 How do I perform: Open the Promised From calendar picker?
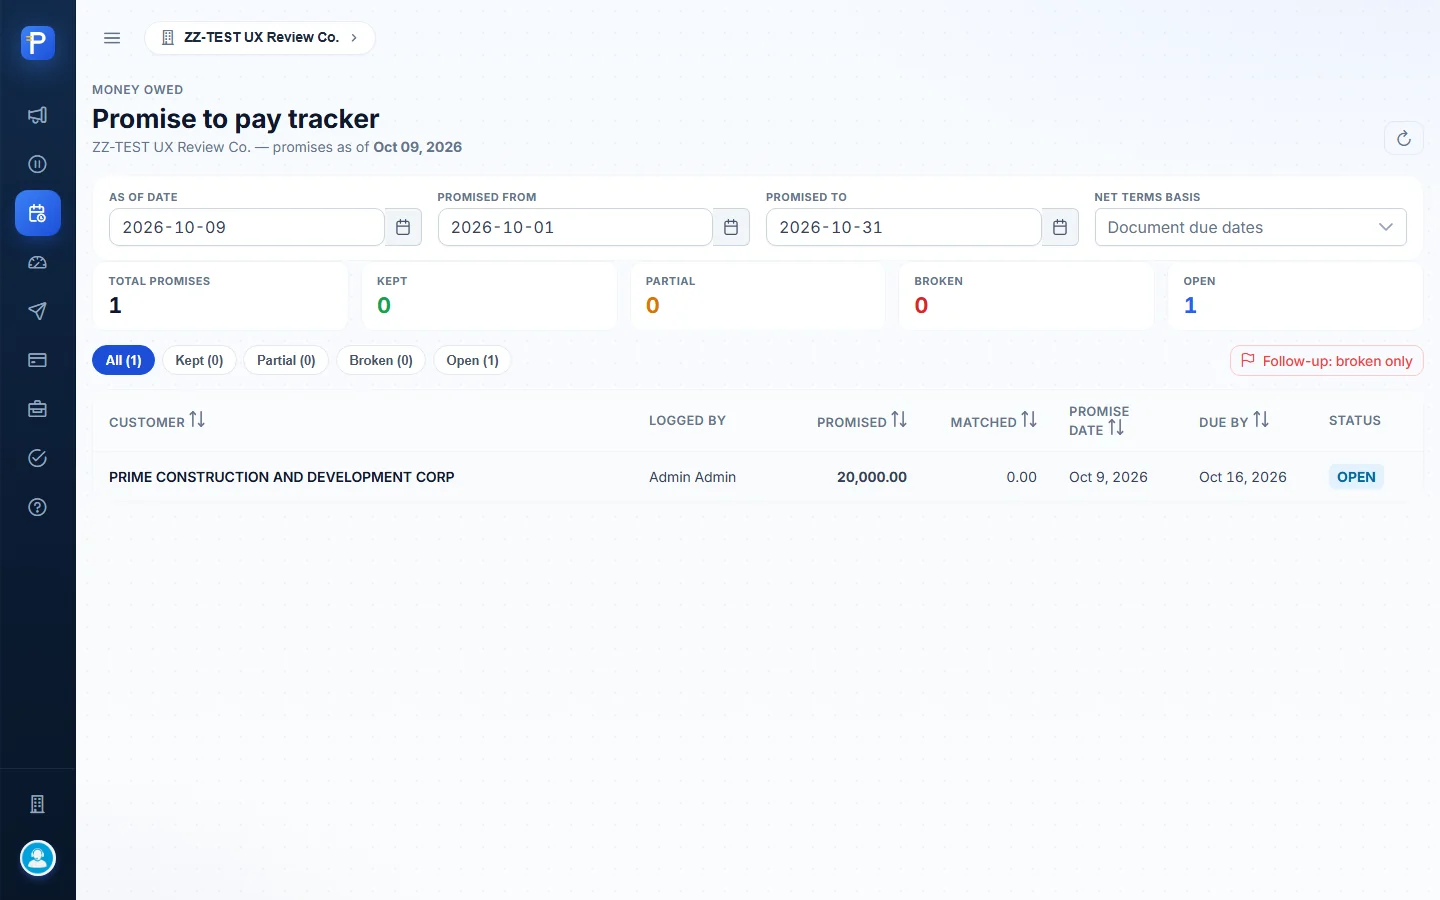pyautogui.click(x=731, y=227)
